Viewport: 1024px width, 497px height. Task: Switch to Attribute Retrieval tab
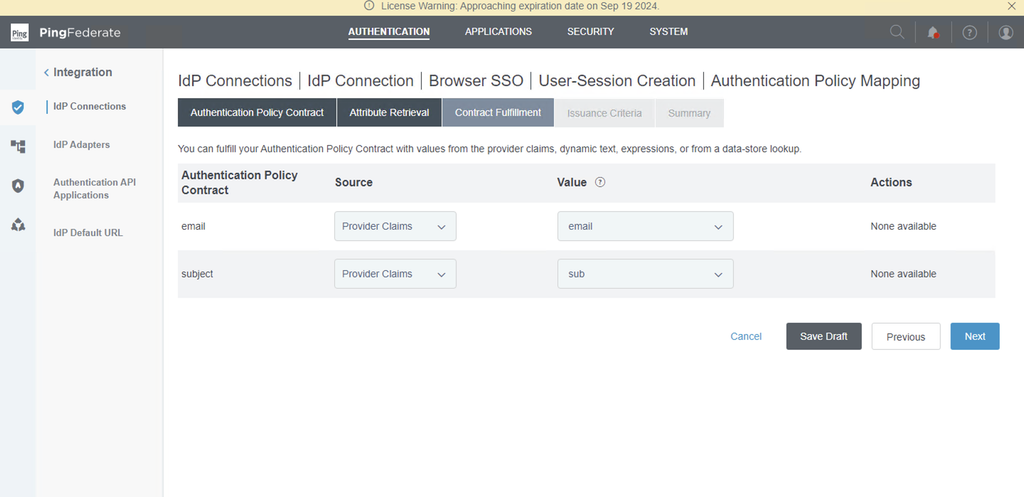pyautogui.click(x=389, y=112)
